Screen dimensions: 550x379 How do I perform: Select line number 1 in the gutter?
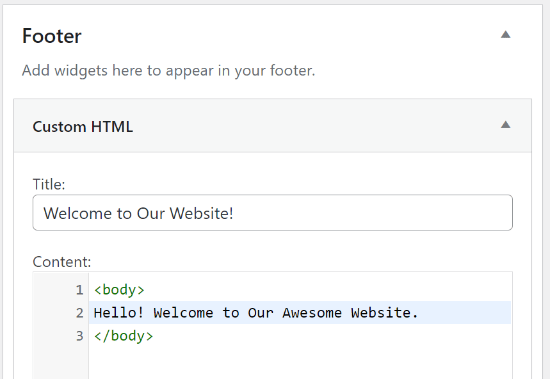pos(80,290)
